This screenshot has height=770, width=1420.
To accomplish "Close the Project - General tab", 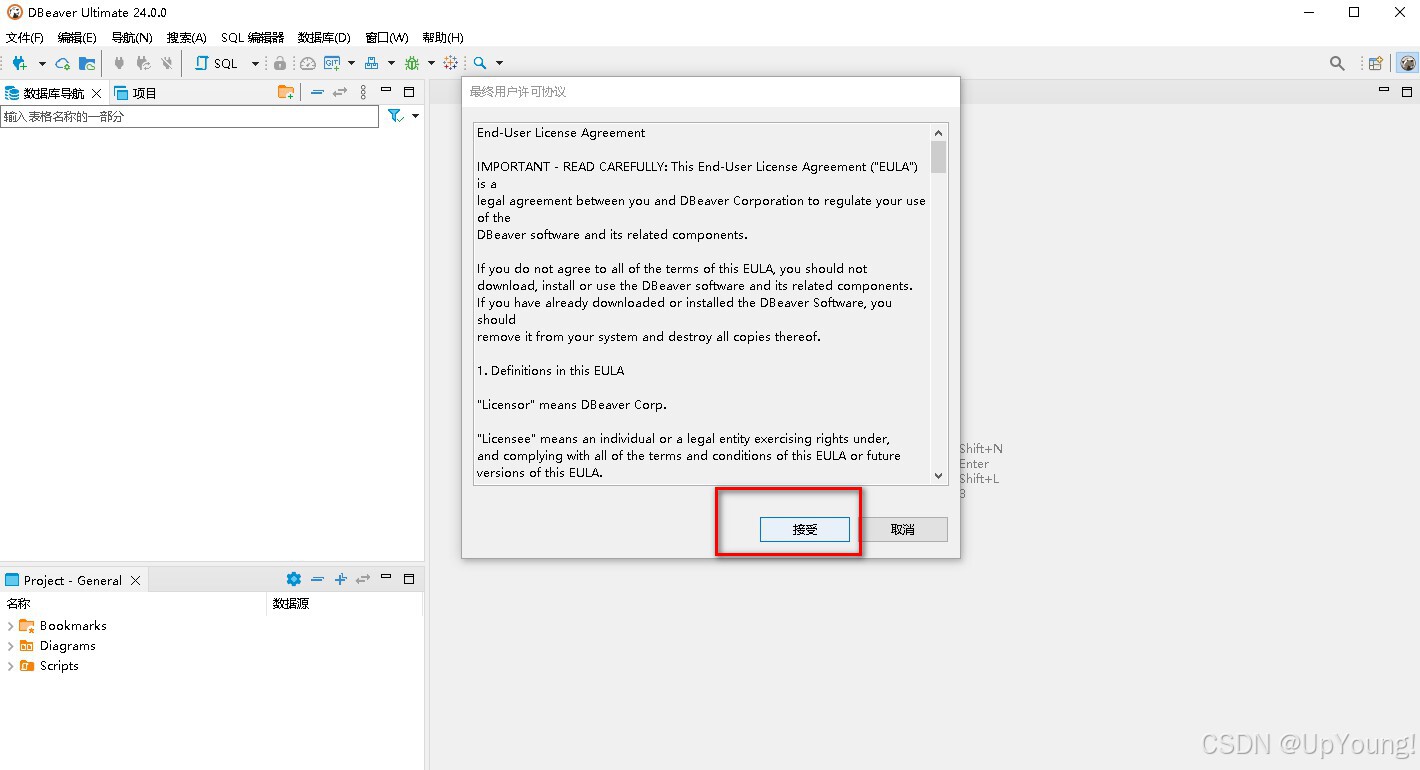I will coord(136,580).
